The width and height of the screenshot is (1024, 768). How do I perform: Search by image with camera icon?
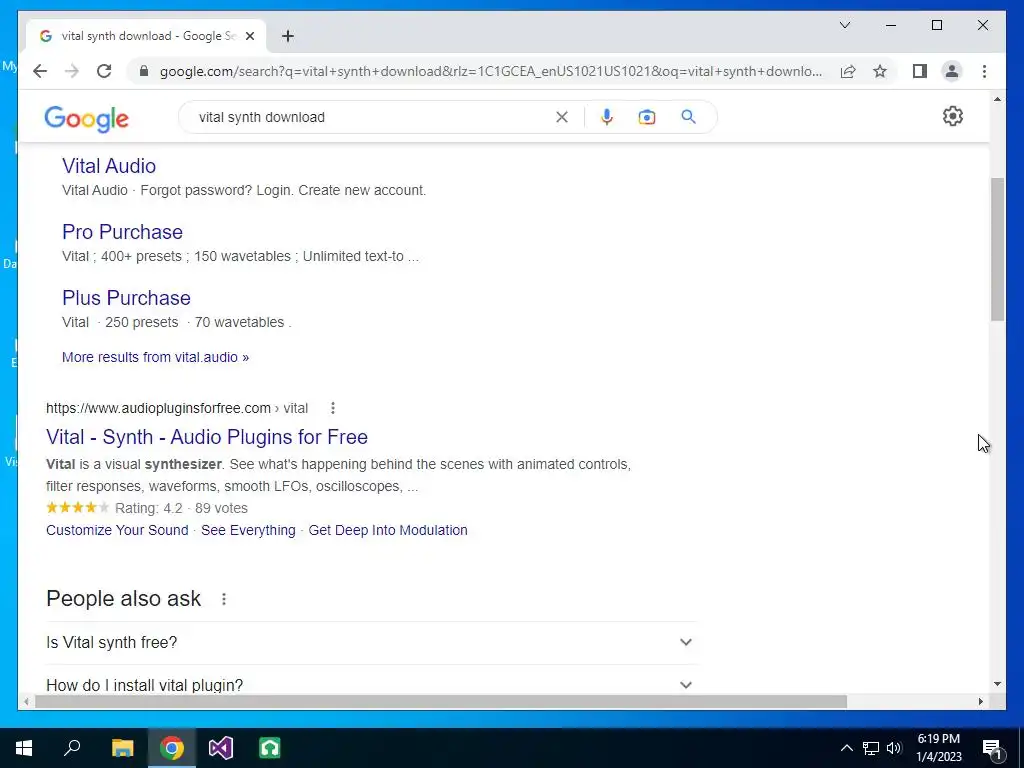(x=647, y=117)
